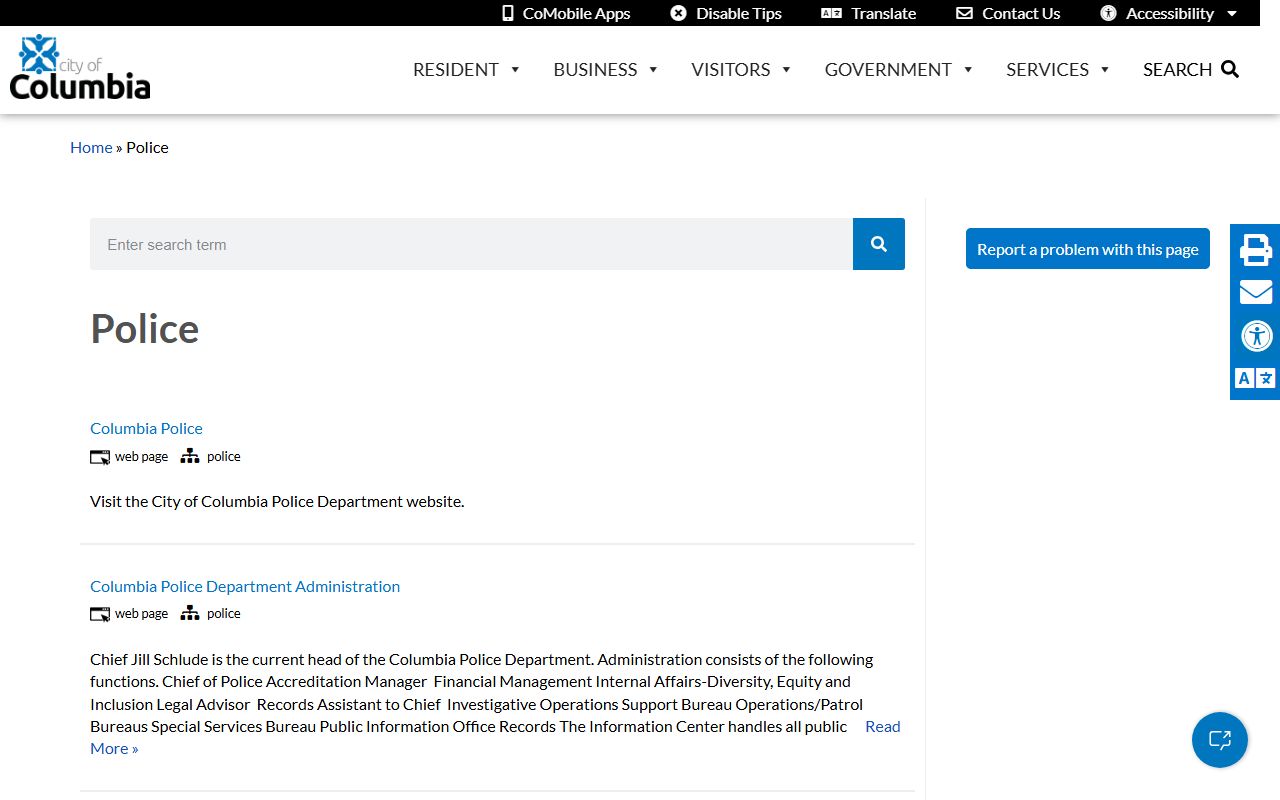The height and width of the screenshot is (800, 1280).
Task: Click the printer icon in side toolbar
Action: [1255, 249]
